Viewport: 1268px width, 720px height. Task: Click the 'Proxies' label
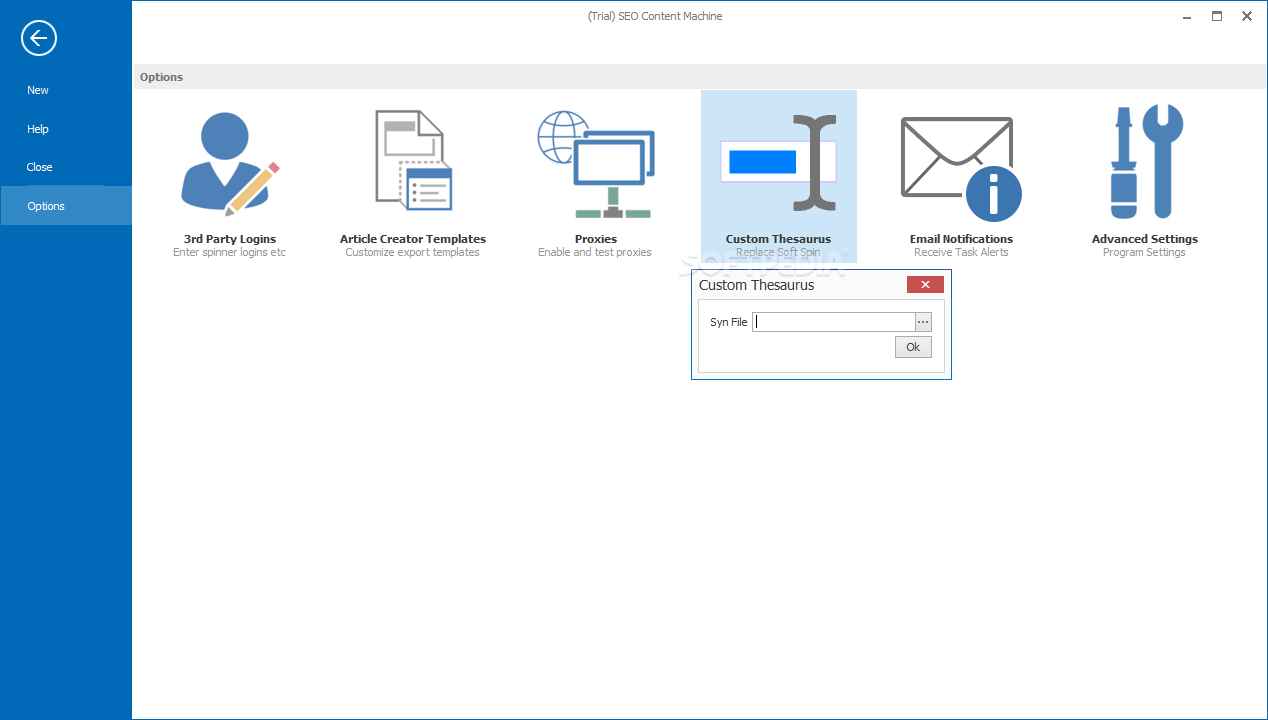pyautogui.click(x=596, y=239)
